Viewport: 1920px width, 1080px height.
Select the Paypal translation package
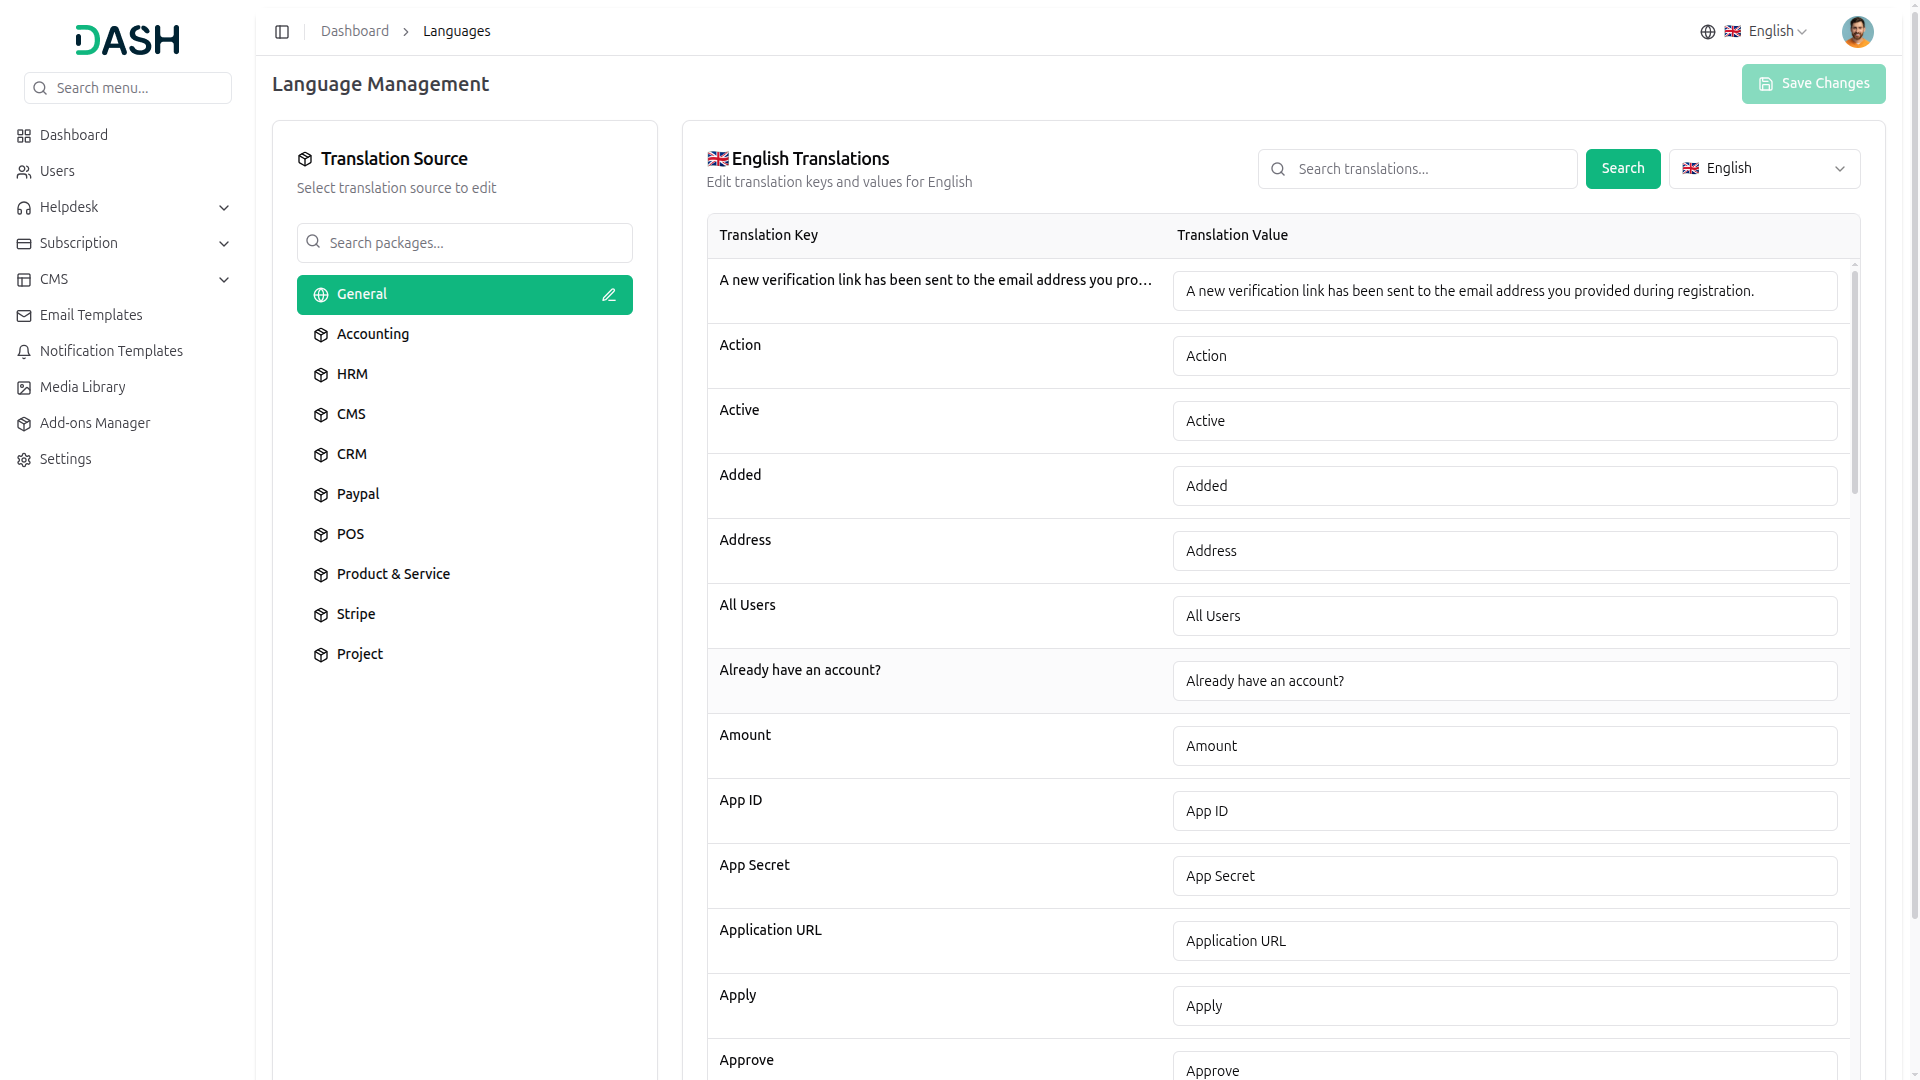357,494
